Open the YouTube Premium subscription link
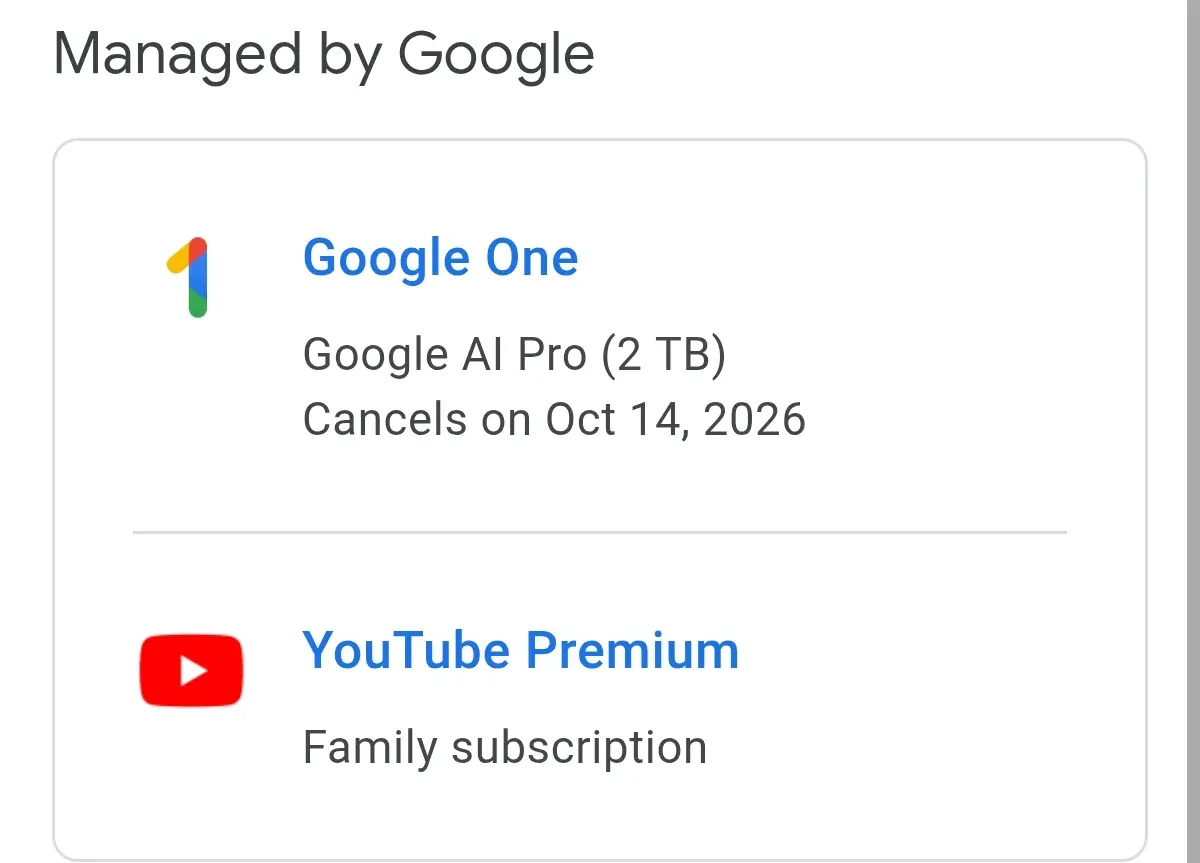The image size is (1200, 863). 520,651
